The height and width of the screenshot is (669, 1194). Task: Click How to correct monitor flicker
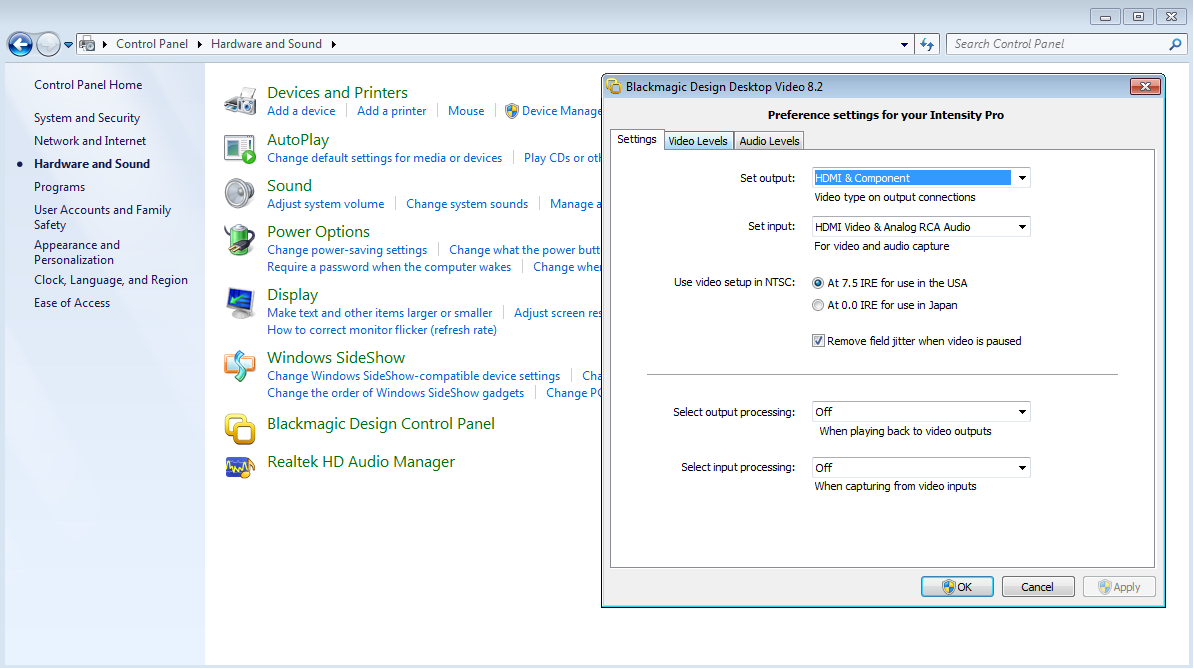pos(382,330)
